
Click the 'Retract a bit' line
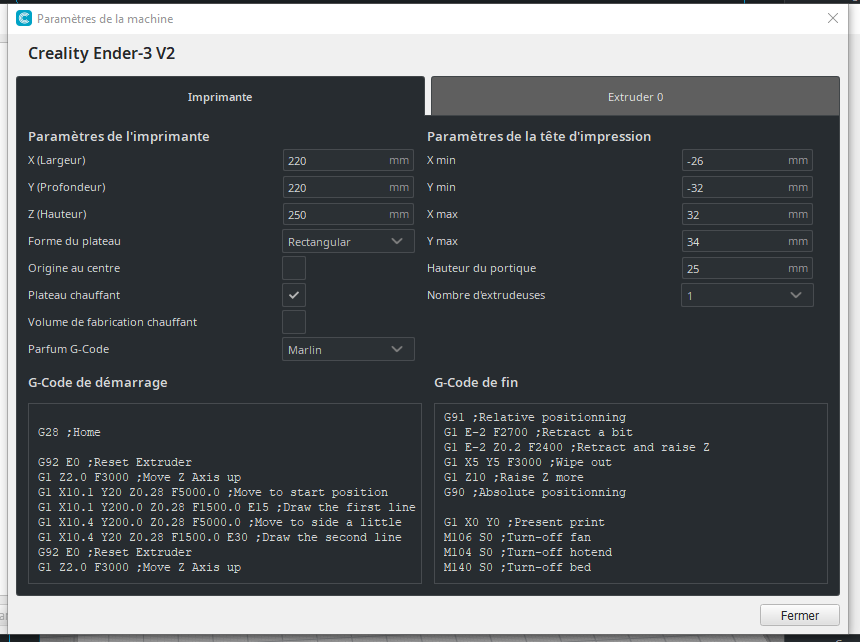(538, 432)
